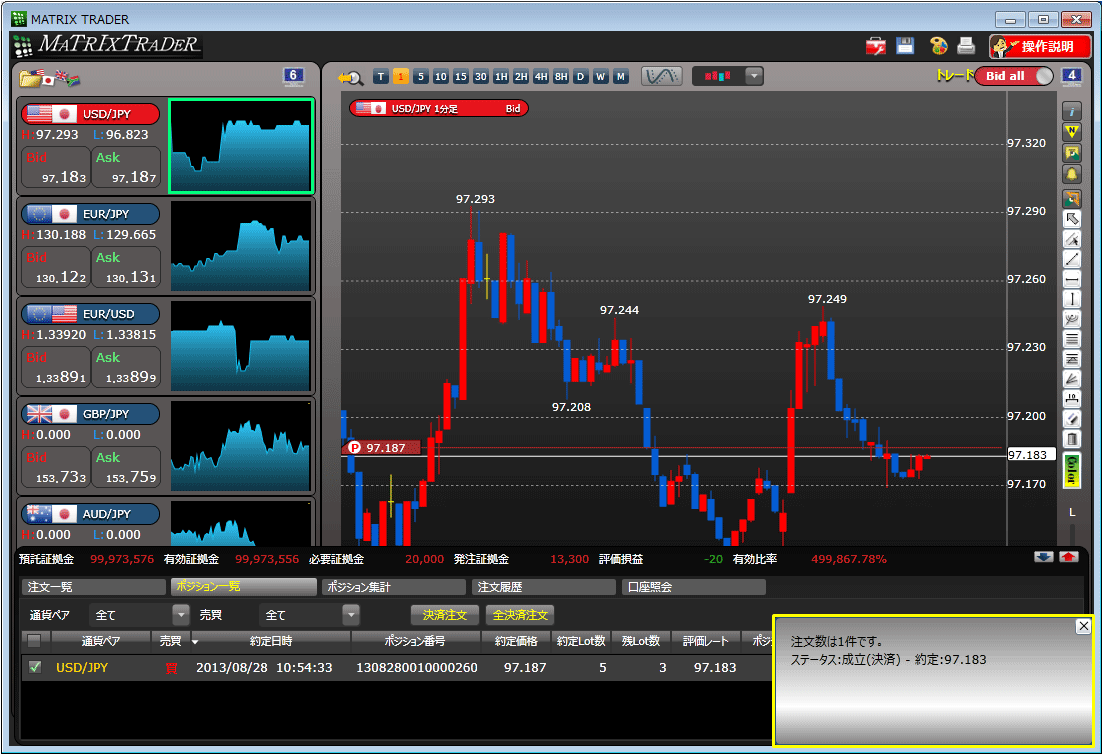Image resolution: width=1103 pixels, height=755 pixels.
Task: Open the Color picker button in chart sidebar
Action: [1071, 471]
